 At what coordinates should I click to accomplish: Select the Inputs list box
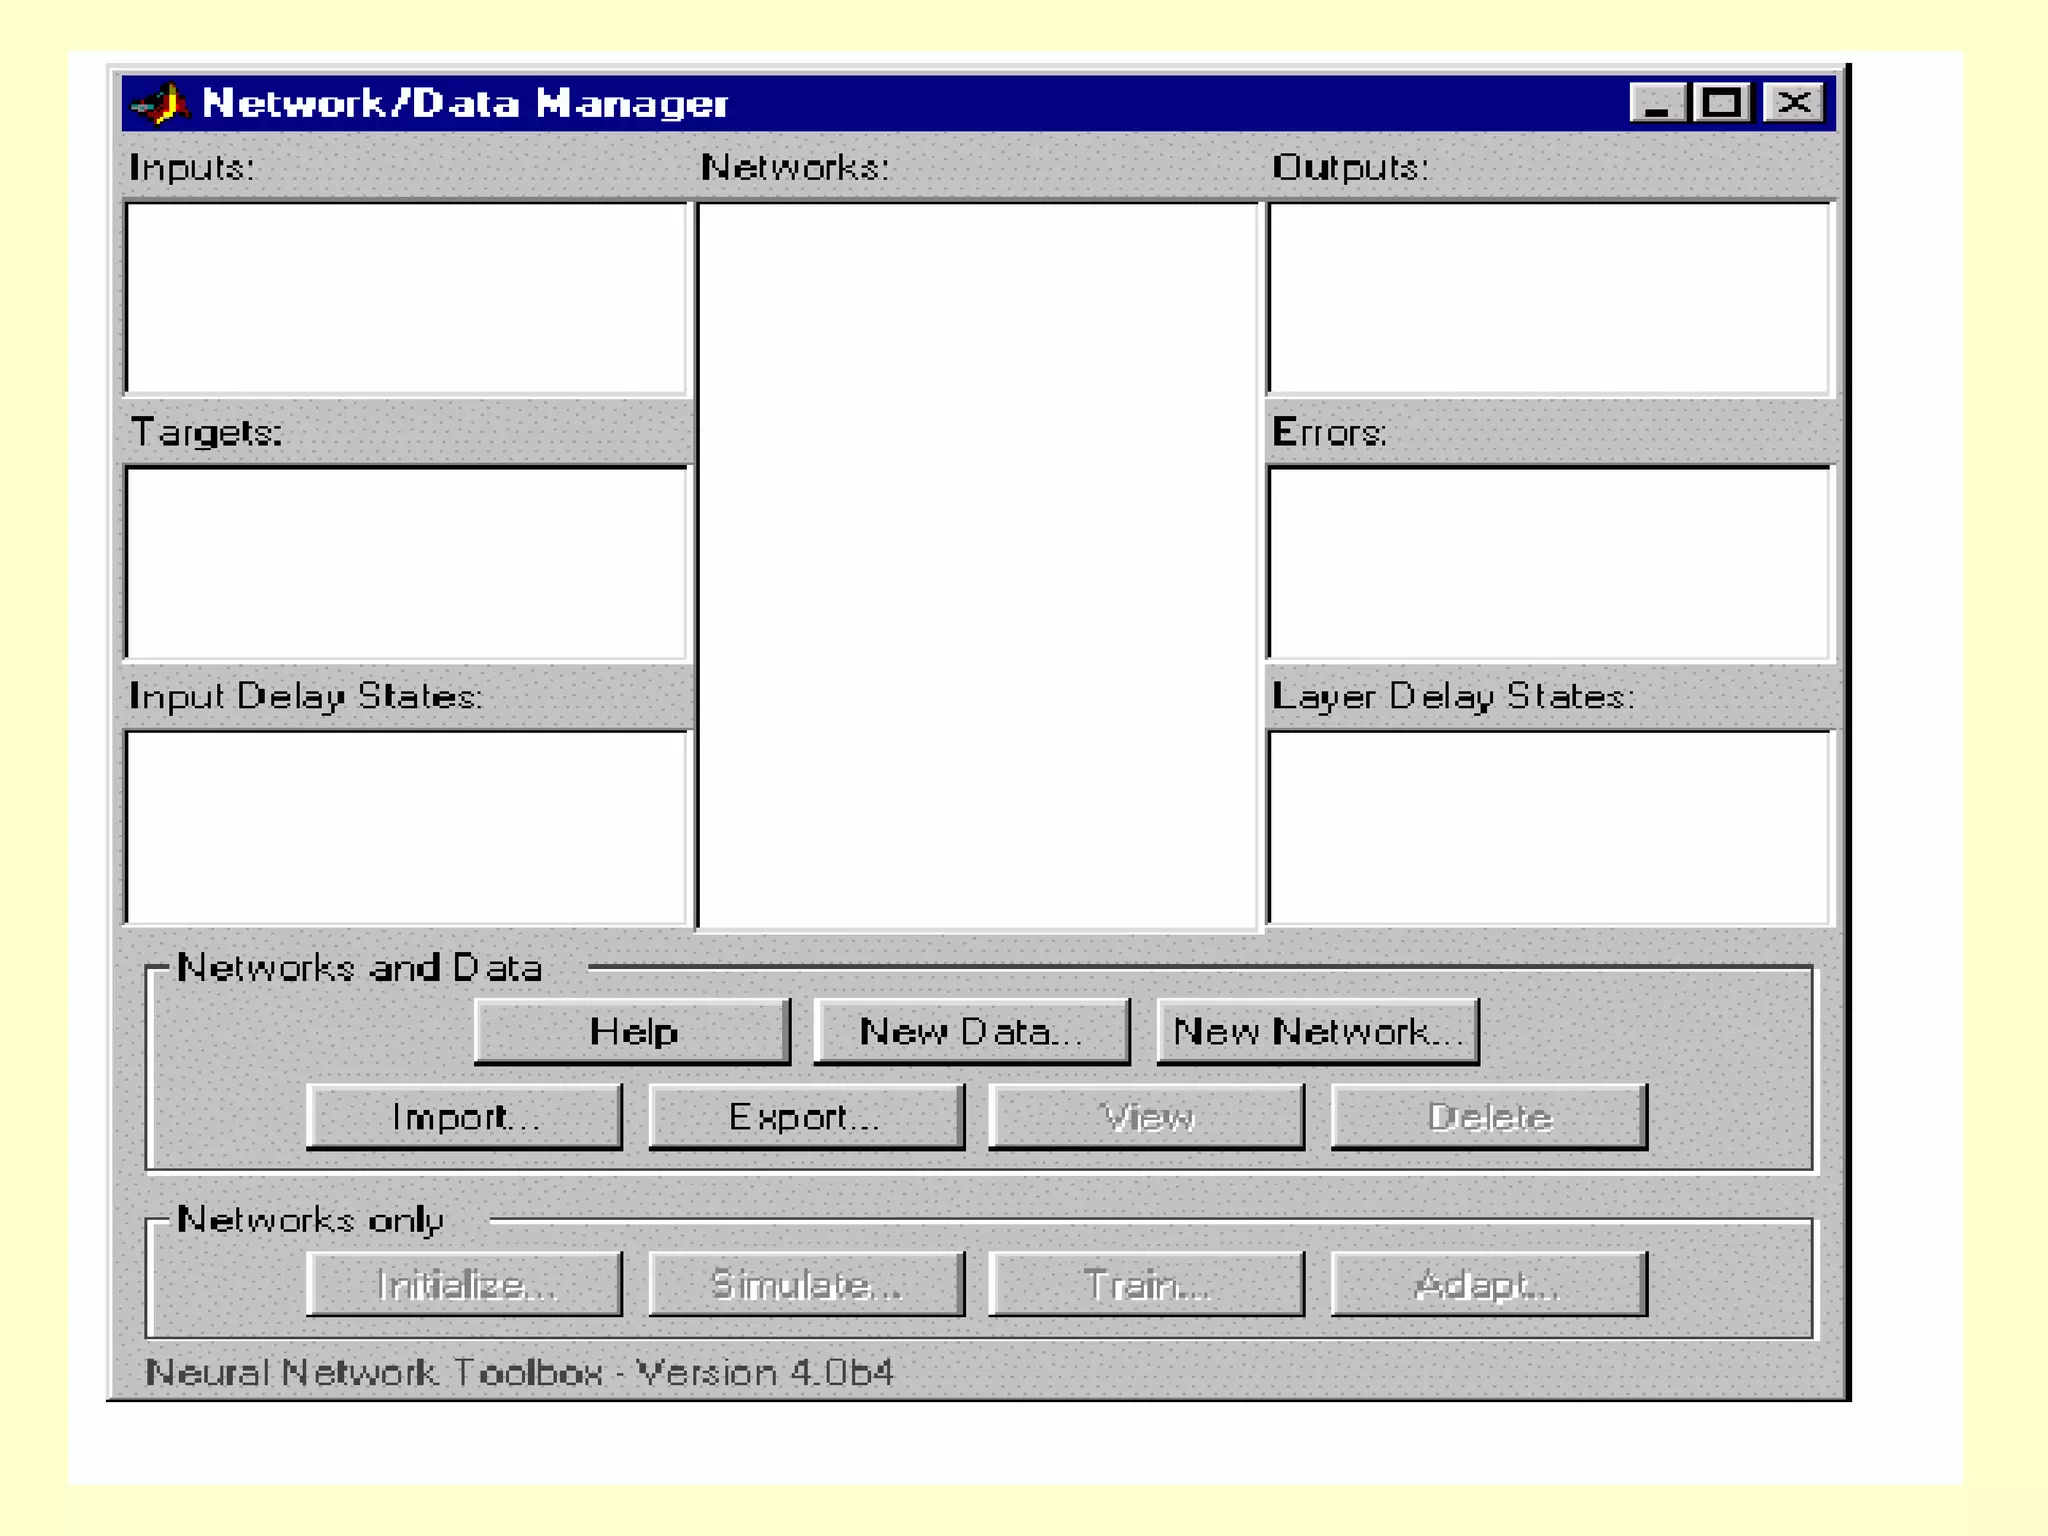coord(407,298)
